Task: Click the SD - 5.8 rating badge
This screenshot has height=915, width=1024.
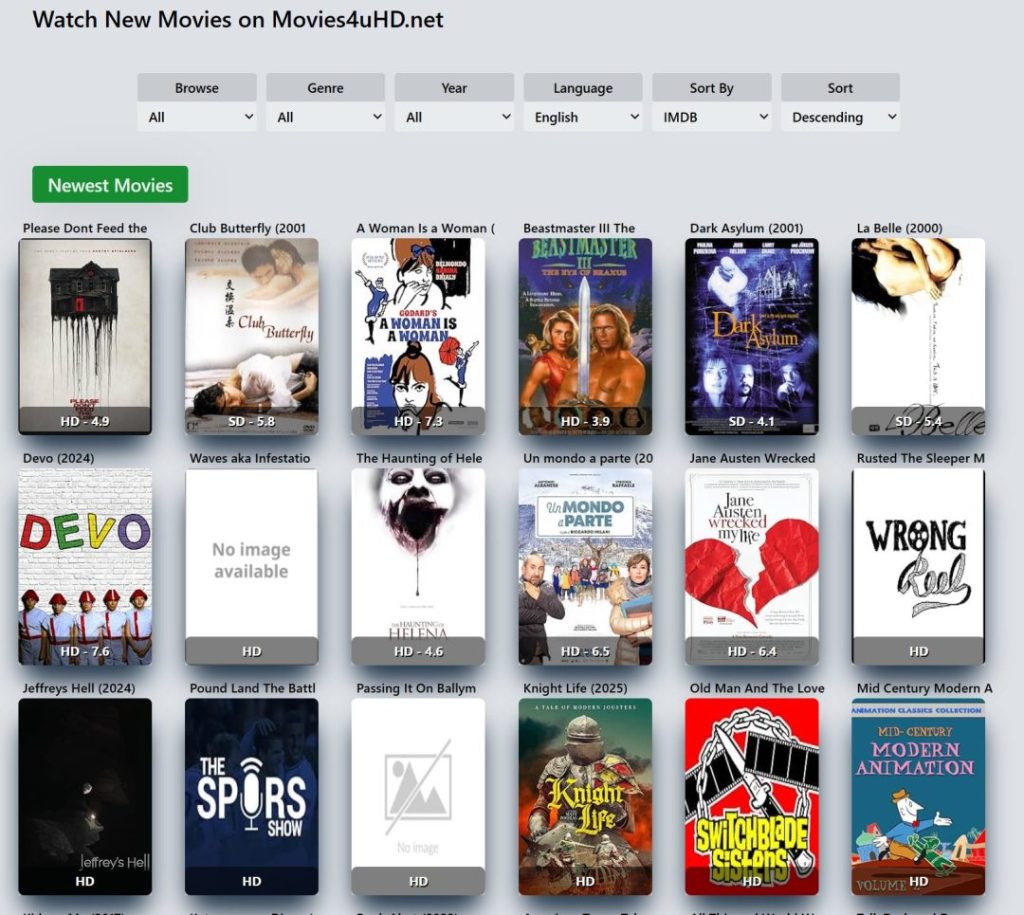Action: click(251, 421)
